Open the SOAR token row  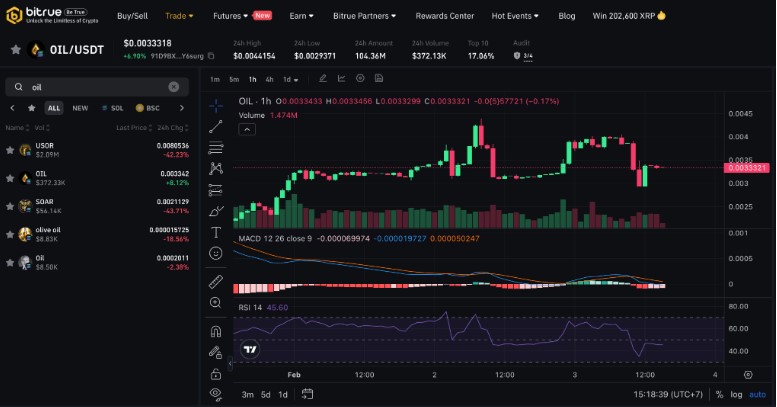click(x=97, y=206)
